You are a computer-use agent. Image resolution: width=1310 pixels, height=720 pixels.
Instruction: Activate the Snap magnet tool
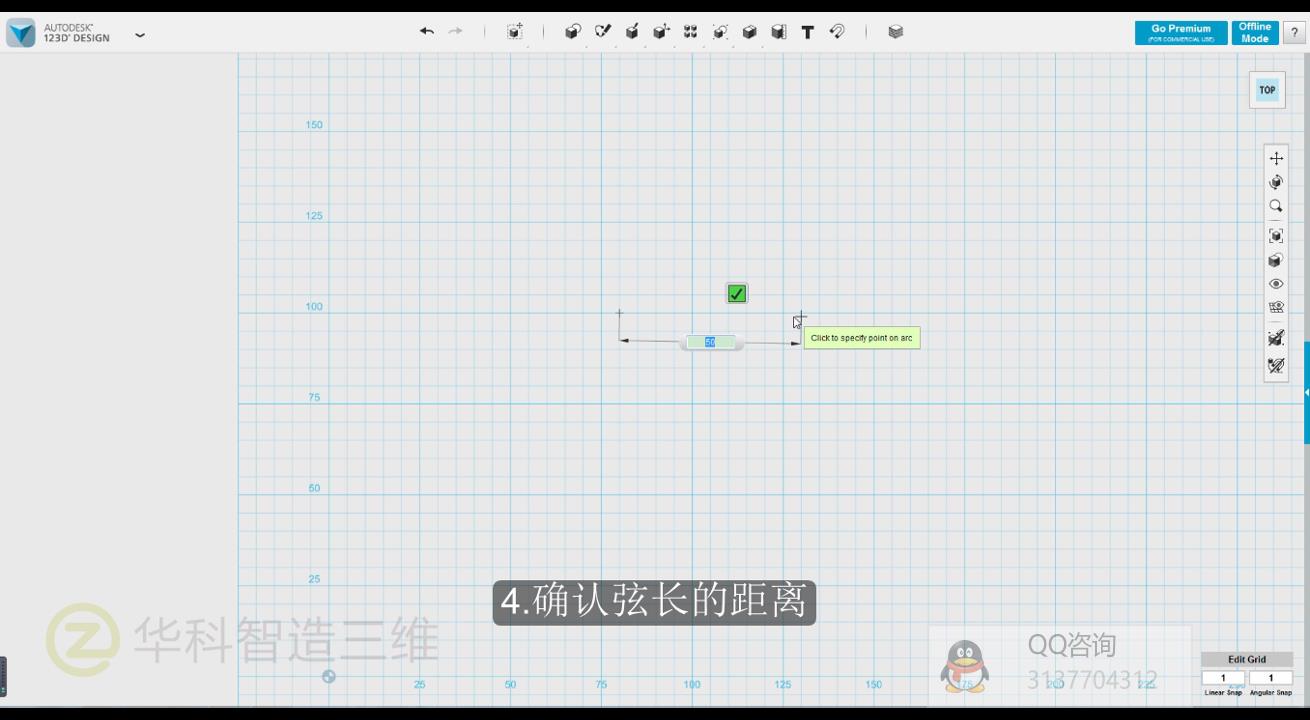coord(837,32)
